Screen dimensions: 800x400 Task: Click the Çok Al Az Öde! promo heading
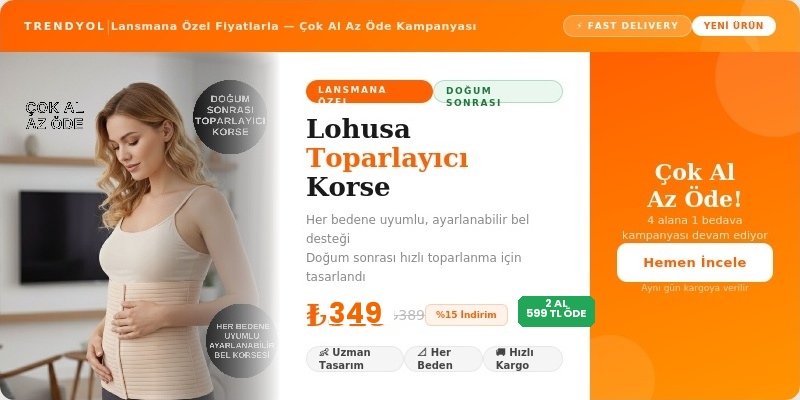click(694, 186)
